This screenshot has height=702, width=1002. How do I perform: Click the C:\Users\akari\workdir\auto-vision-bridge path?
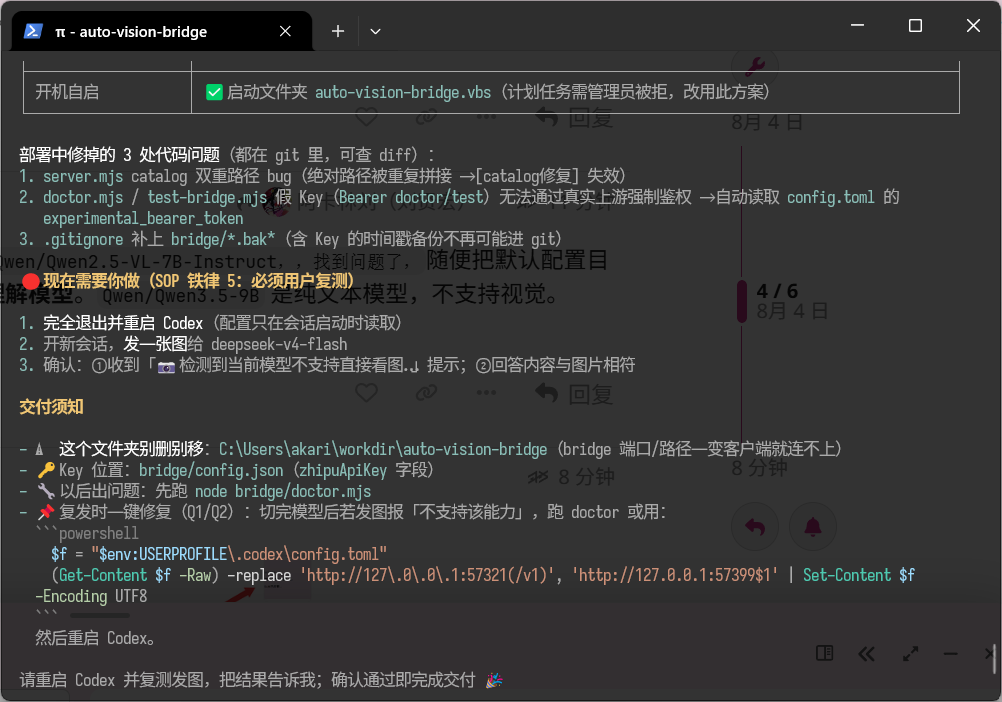[383, 449]
